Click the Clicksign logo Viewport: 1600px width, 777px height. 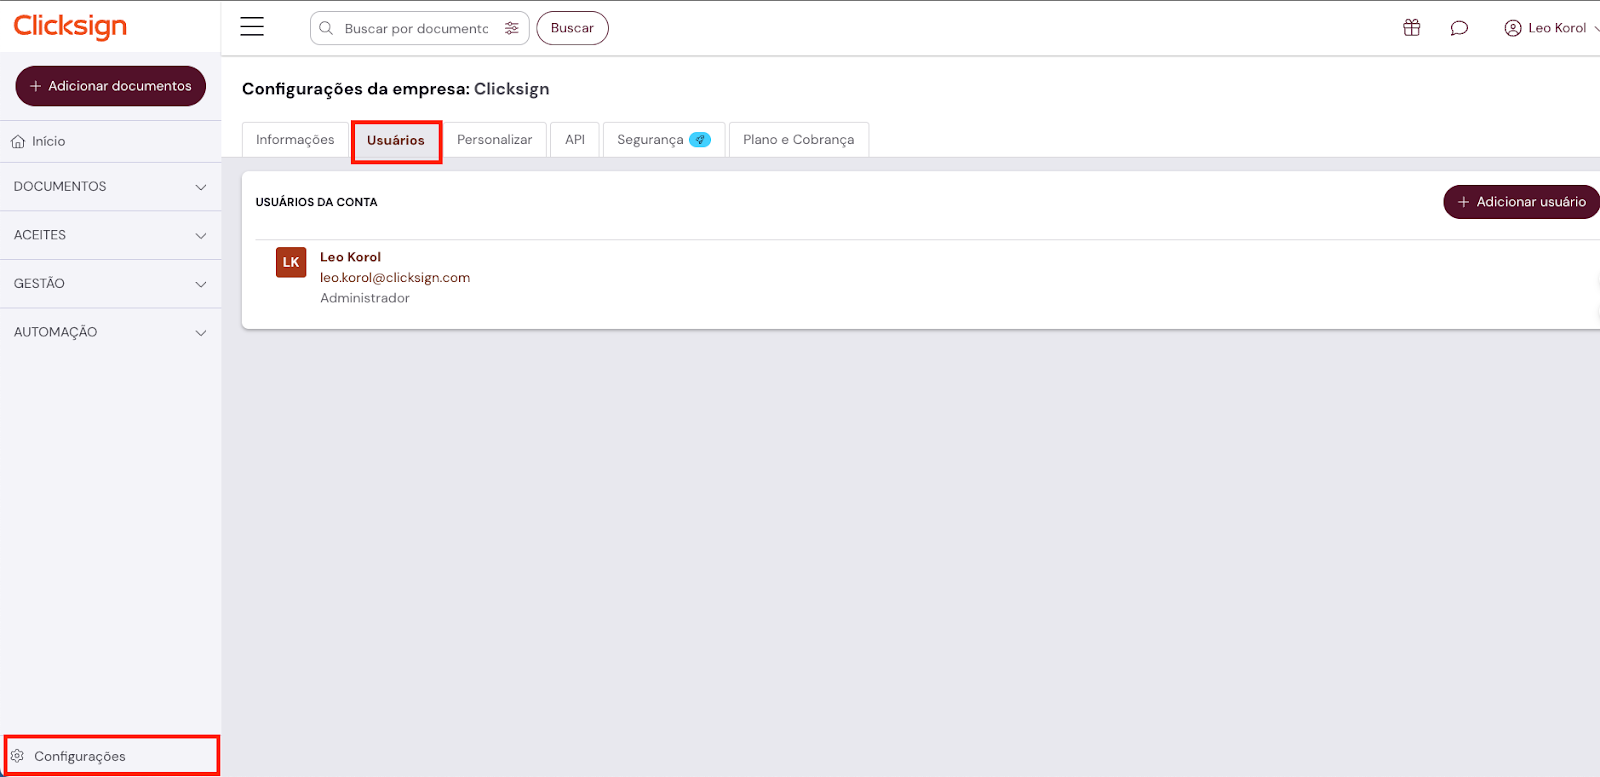tap(70, 27)
